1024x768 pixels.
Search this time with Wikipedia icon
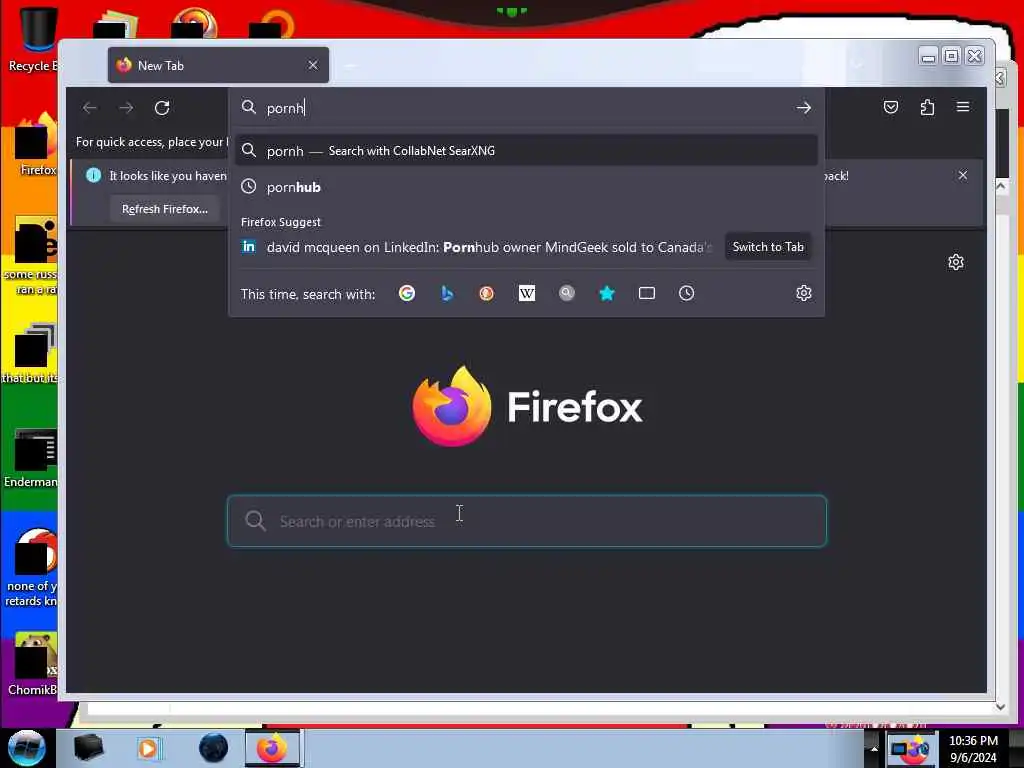click(526, 293)
